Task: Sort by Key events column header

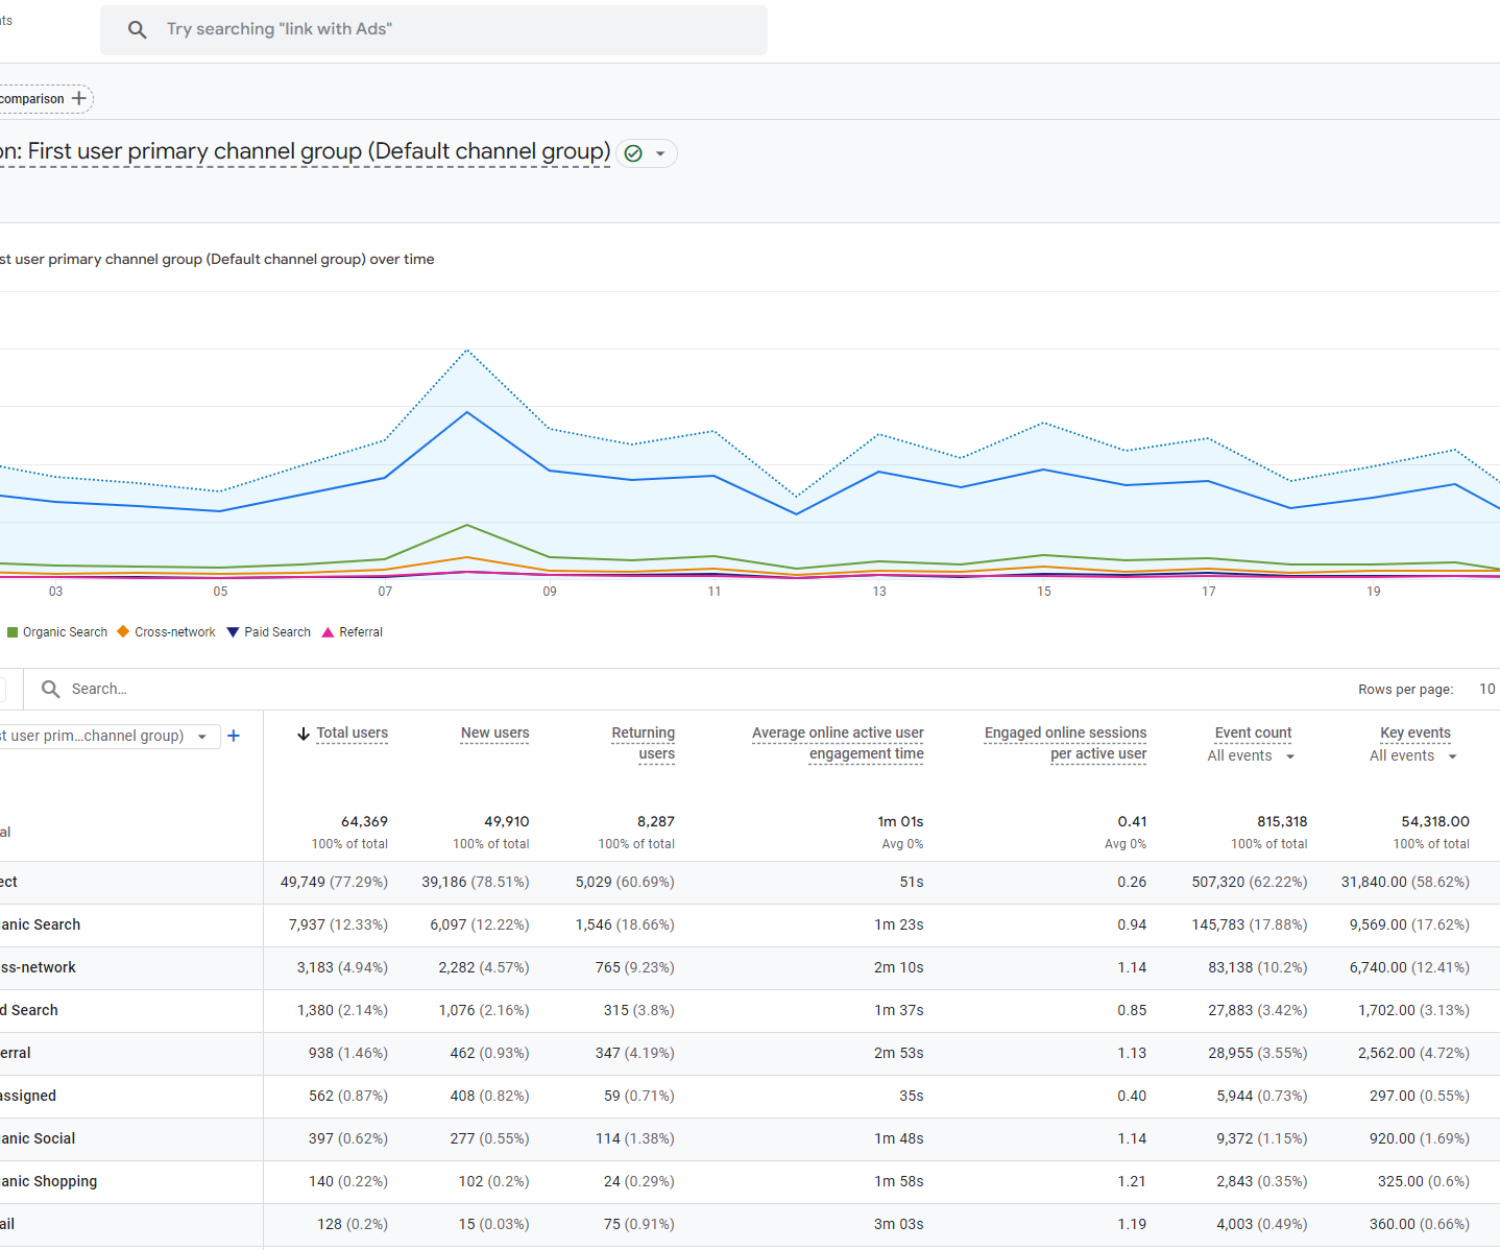Action: pos(1415,733)
